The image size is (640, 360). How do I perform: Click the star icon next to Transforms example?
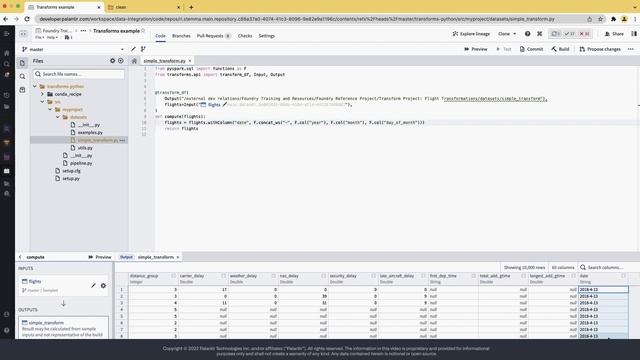tap(143, 31)
